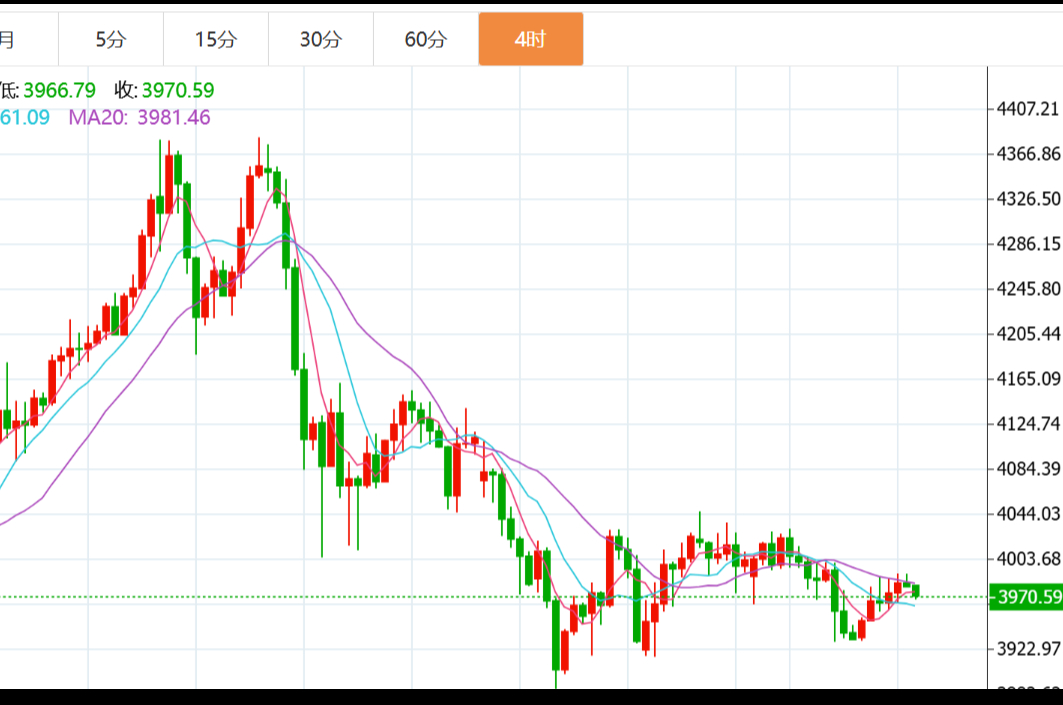Open the 30分 timeframe tab

tap(321, 40)
